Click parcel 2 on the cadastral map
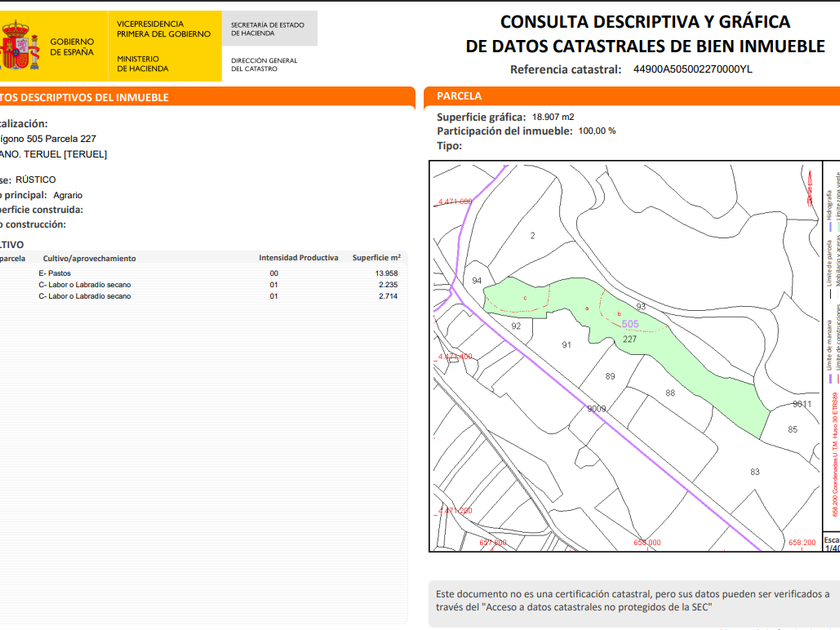 pyautogui.click(x=532, y=236)
